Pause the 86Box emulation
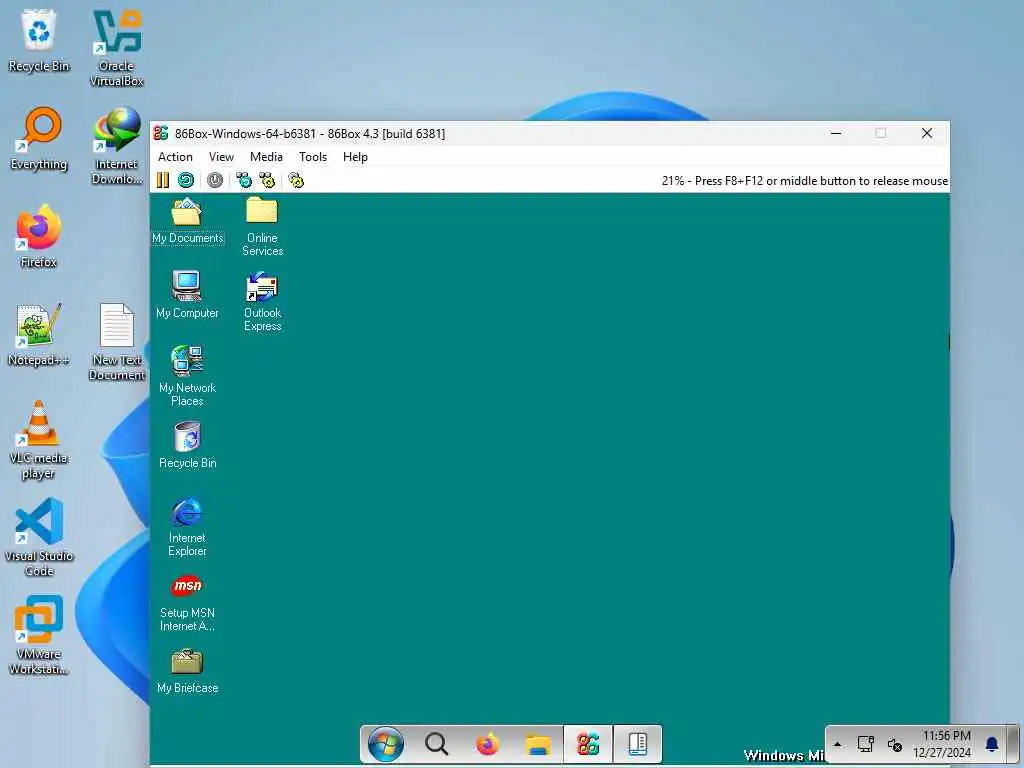This screenshot has width=1024, height=768. [x=163, y=180]
